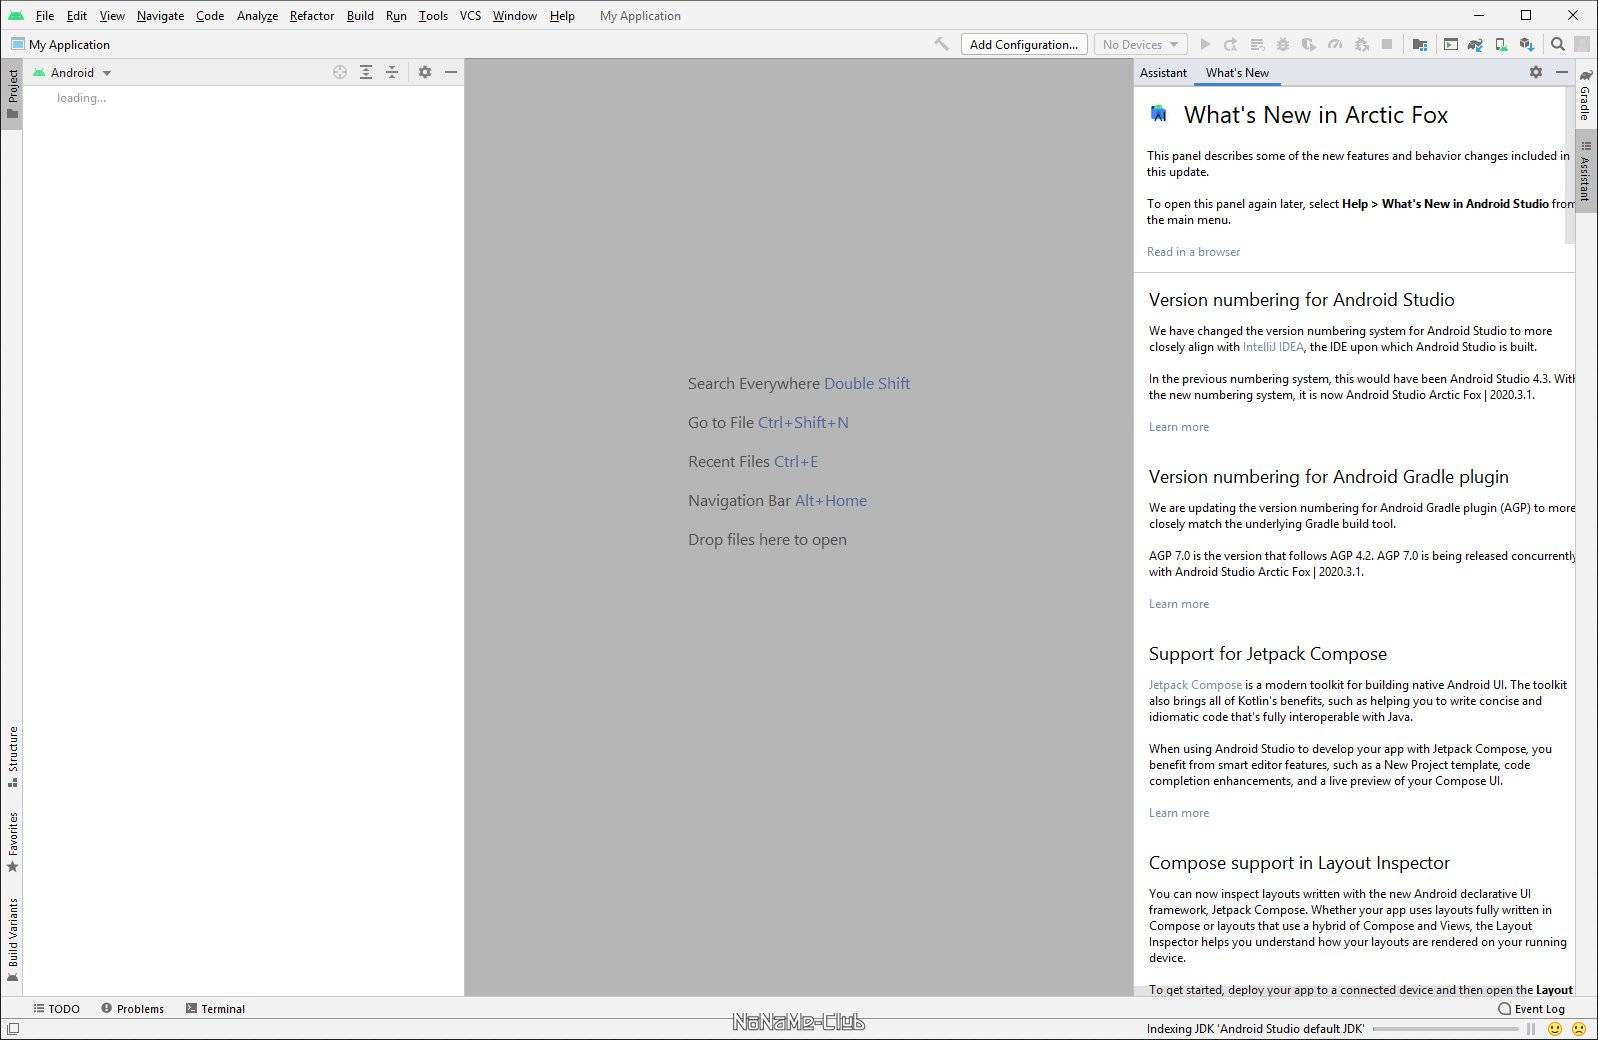Open the Jetpack Compose link

[x=1195, y=685]
